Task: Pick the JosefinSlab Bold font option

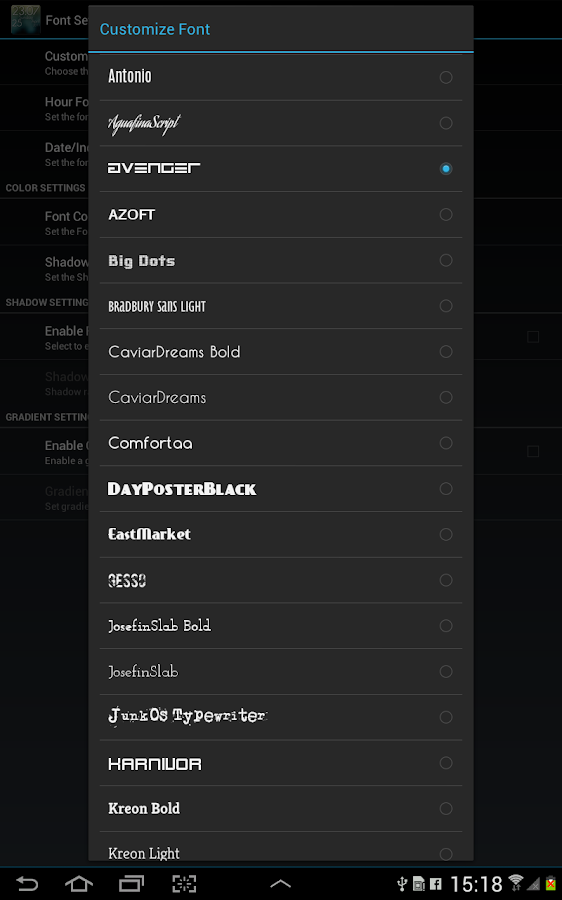Action: click(x=281, y=626)
